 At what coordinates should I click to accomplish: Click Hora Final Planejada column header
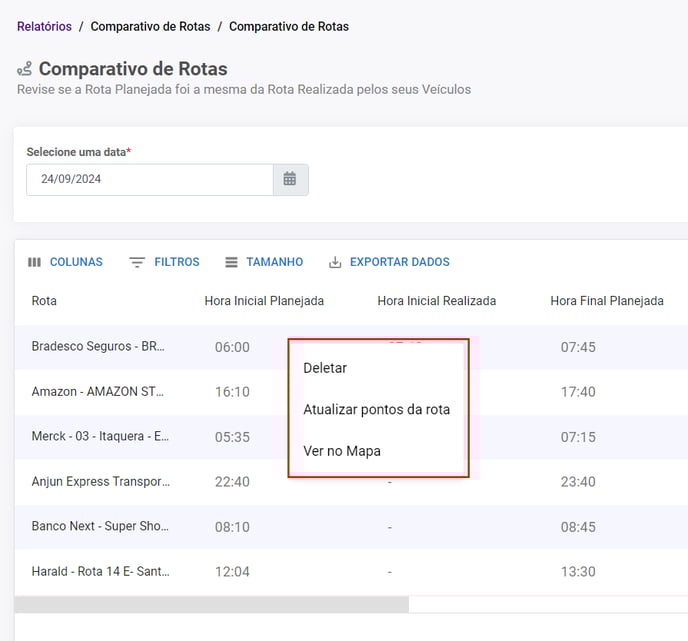pyautogui.click(x=606, y=301)
